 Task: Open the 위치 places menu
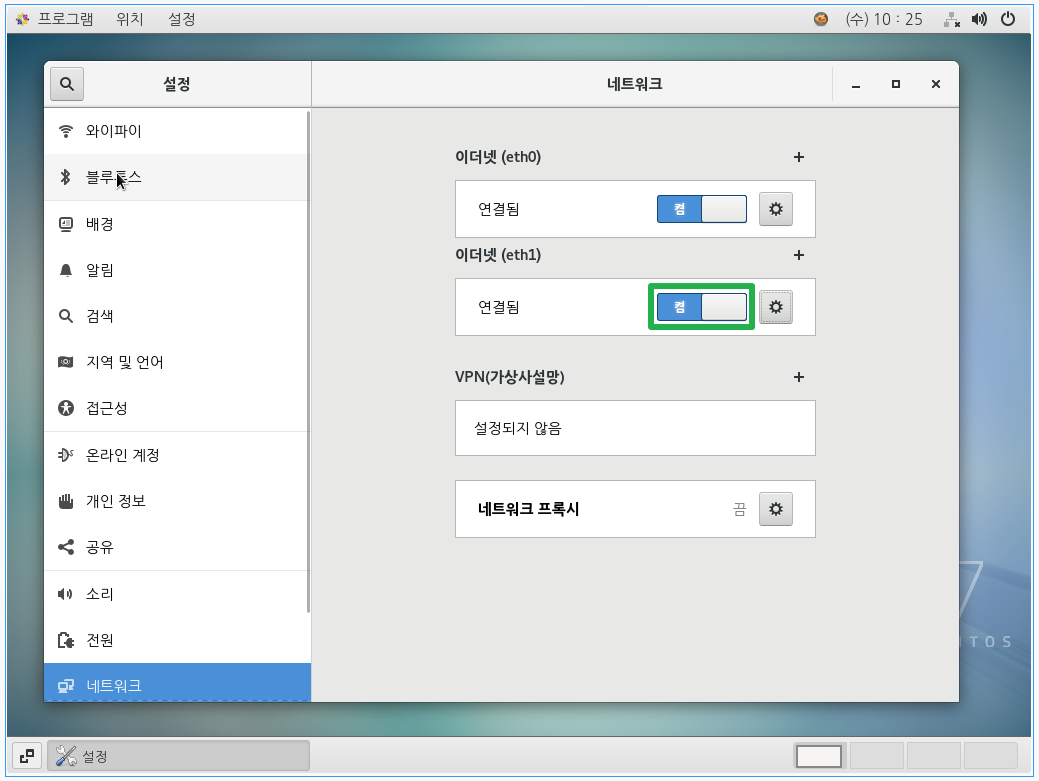point(129,19)
